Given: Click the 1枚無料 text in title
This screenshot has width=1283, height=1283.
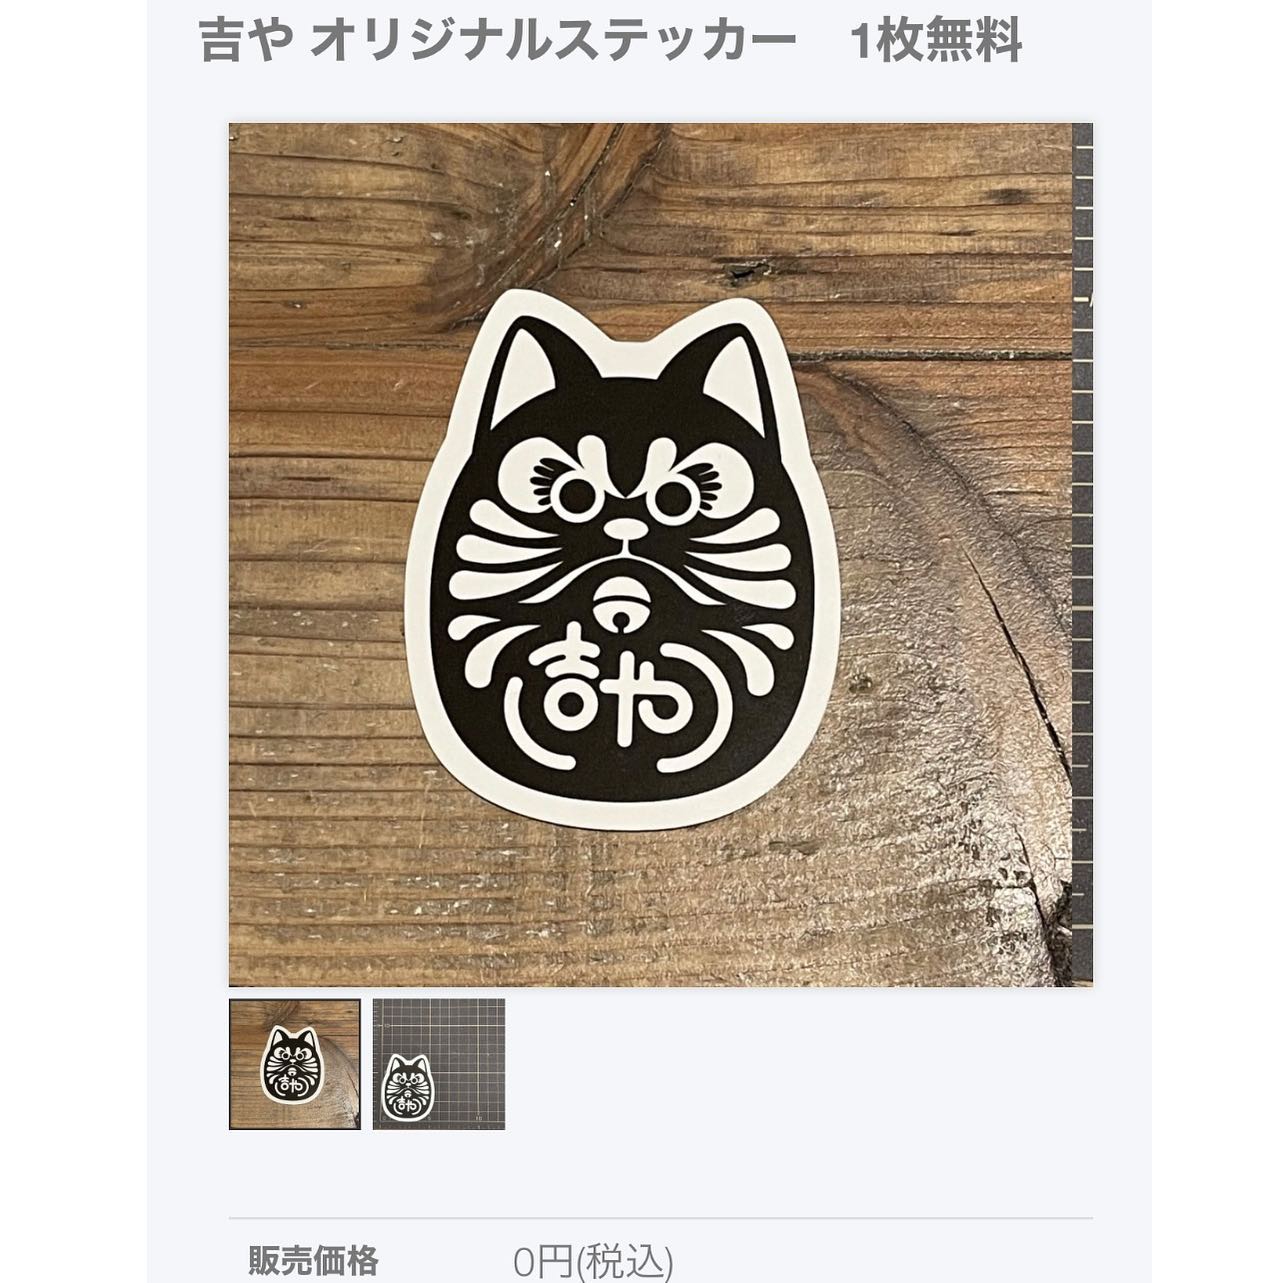Looking at the screenshot, I should pyautogui.click(x=936, y=43).
